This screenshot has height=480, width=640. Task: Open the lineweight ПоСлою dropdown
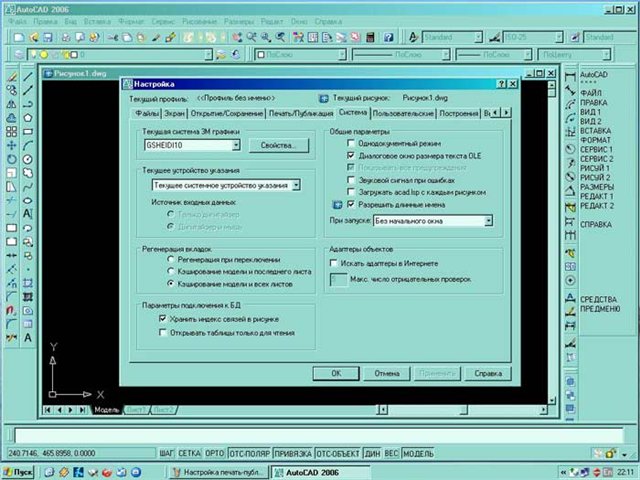[x=527, y=54]
